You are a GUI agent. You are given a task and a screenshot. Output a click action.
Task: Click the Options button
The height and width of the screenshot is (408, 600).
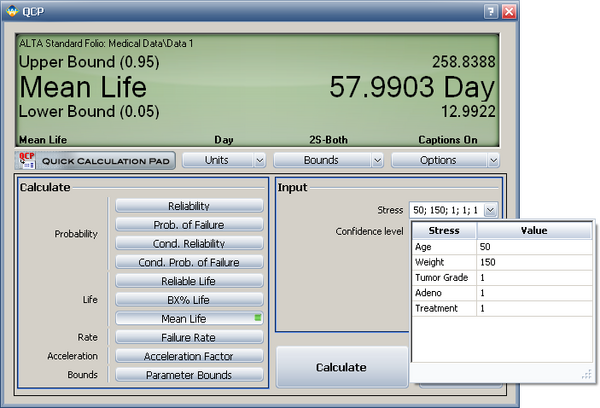point(439,160)
